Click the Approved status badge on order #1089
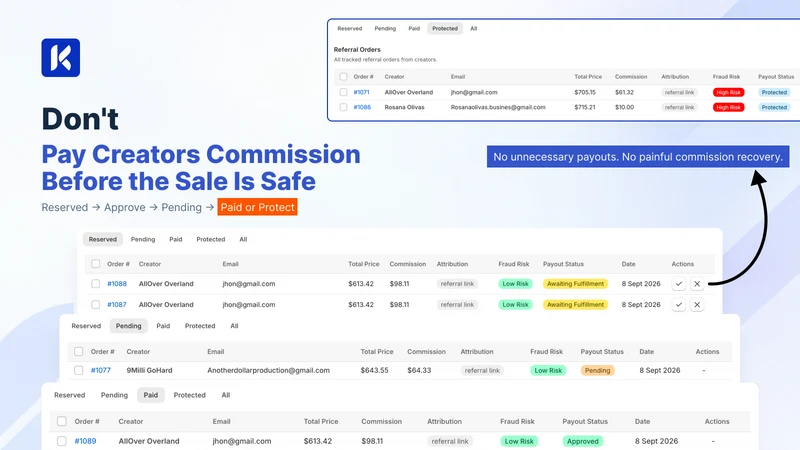The width and height of the screenshot is (800, 450). point(583,441)
